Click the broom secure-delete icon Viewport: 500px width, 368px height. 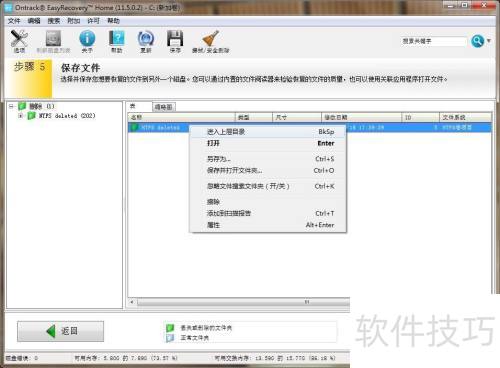pyautogui.click(x=210, y=41)
